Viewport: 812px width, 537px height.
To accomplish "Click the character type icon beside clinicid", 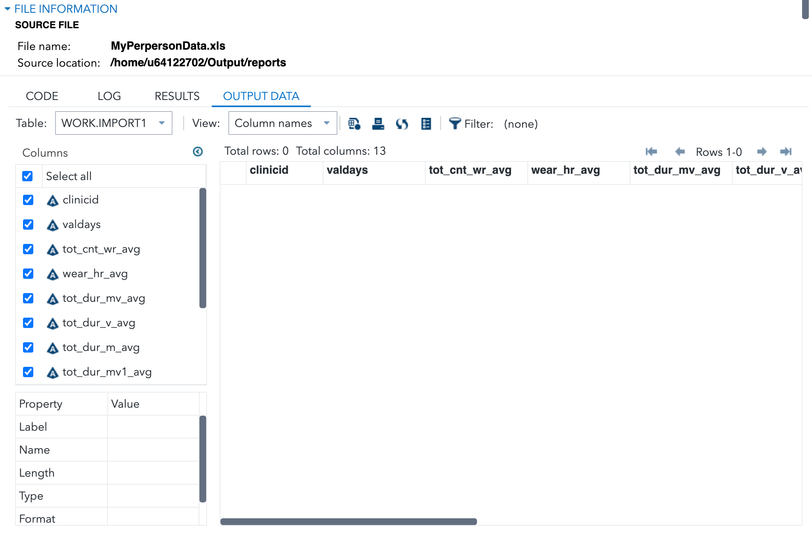I will coord(52,200).
